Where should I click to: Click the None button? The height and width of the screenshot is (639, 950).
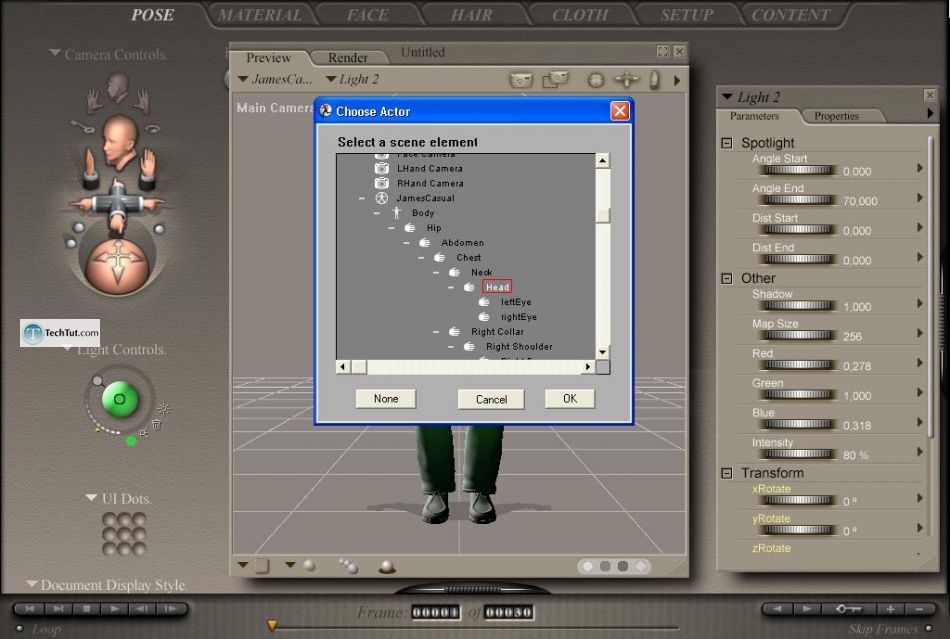pos(385,399)
